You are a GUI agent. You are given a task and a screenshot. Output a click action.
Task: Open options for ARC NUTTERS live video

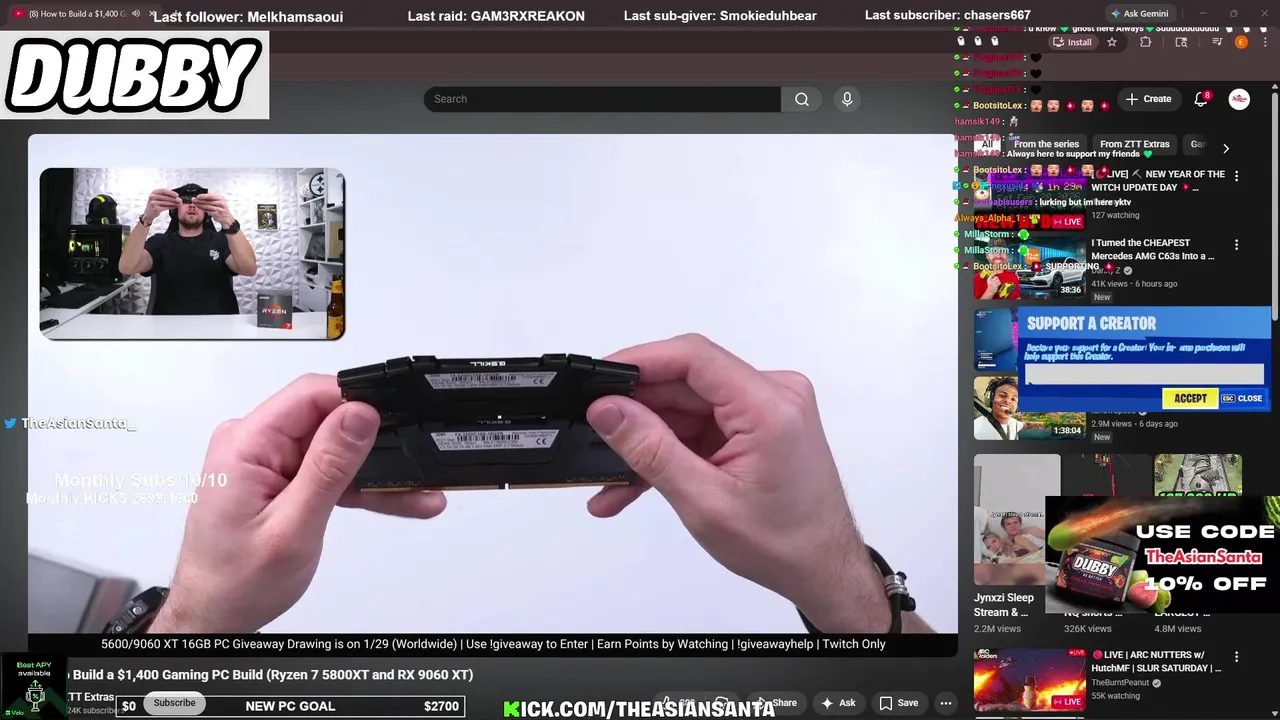click(1236, 657)
